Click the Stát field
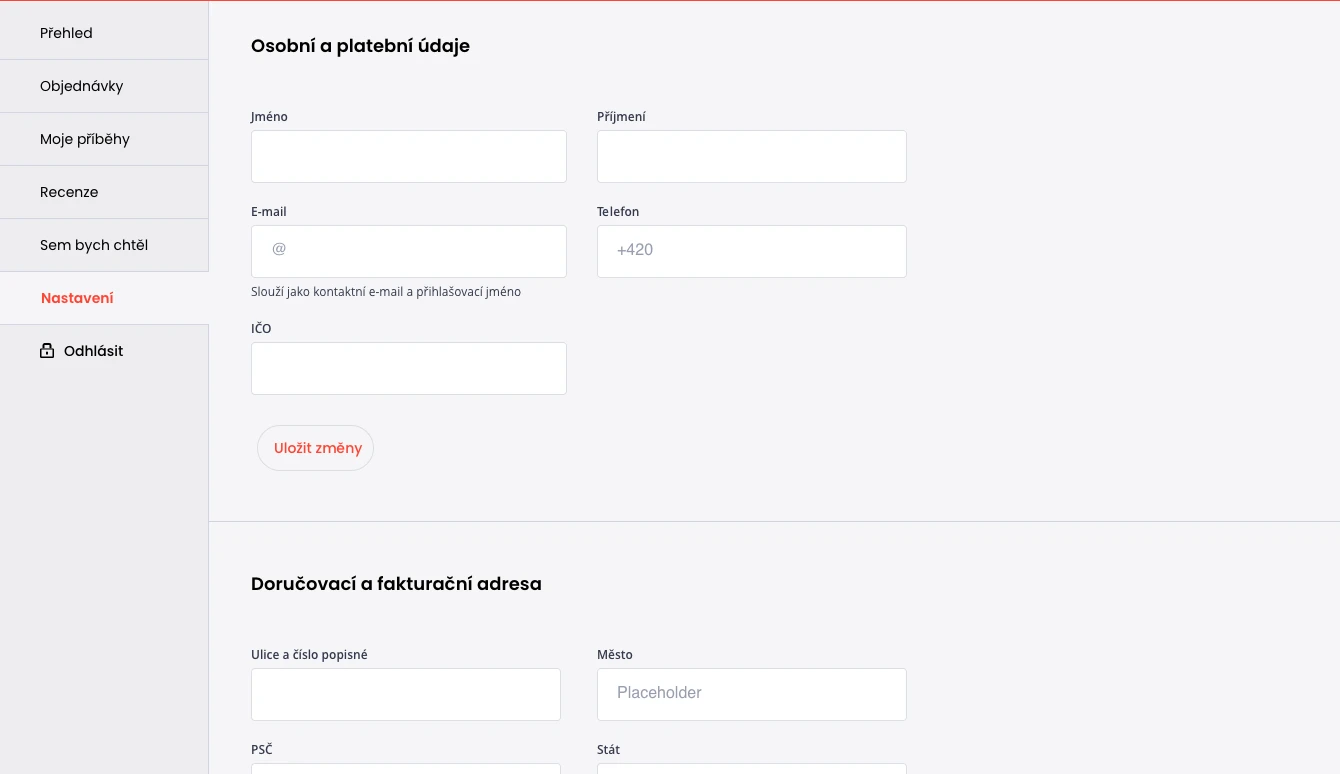This screenshot has width=1340, height=774. pos(752,768)
